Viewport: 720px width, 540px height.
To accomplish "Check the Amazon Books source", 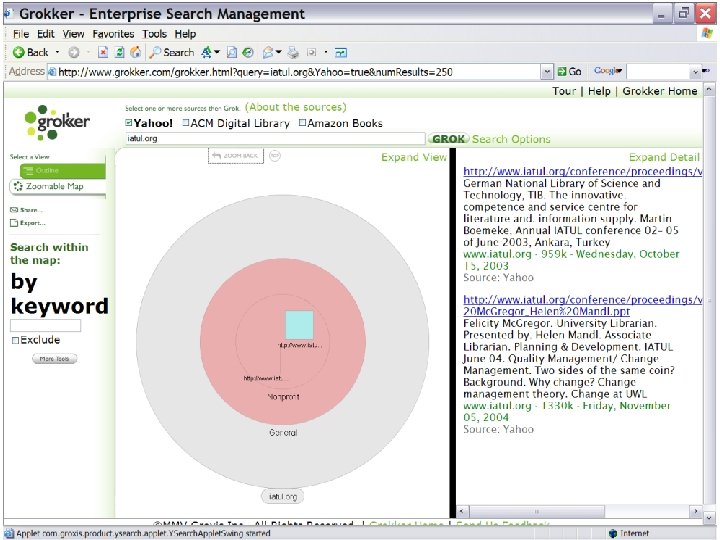I will [302, 123].
